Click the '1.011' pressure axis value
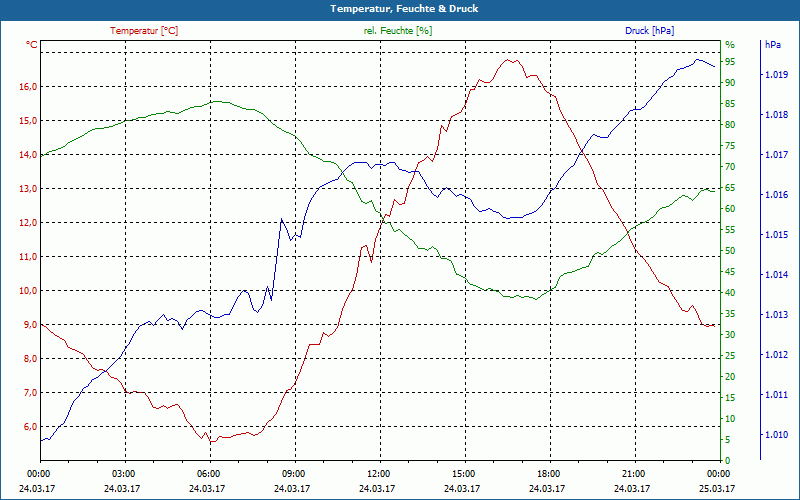The width and height of the screenshot is (800, 500). click(776, 395)
